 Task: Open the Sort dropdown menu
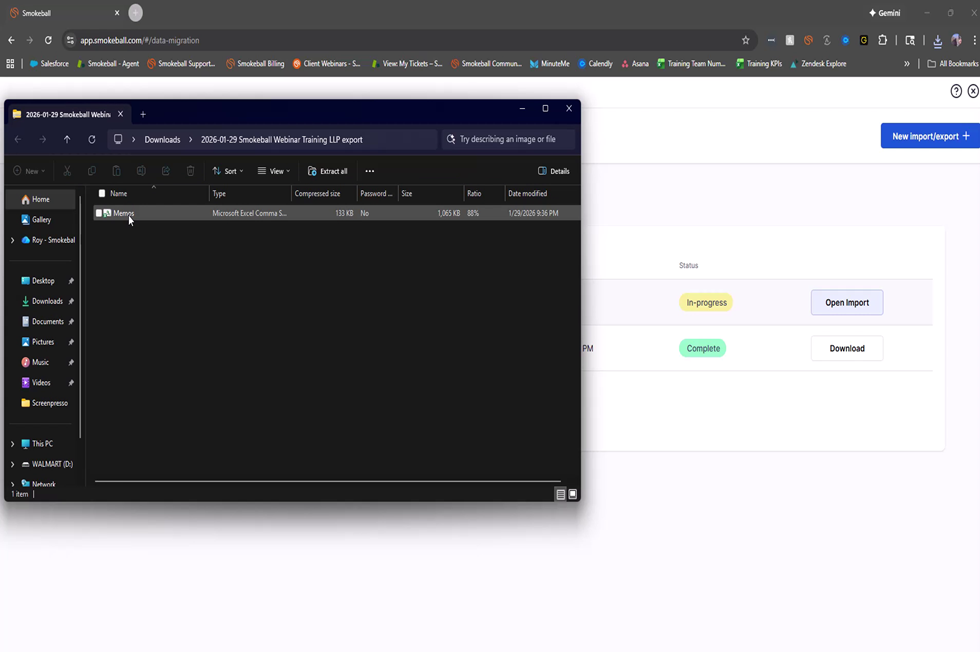coord(228,171)
